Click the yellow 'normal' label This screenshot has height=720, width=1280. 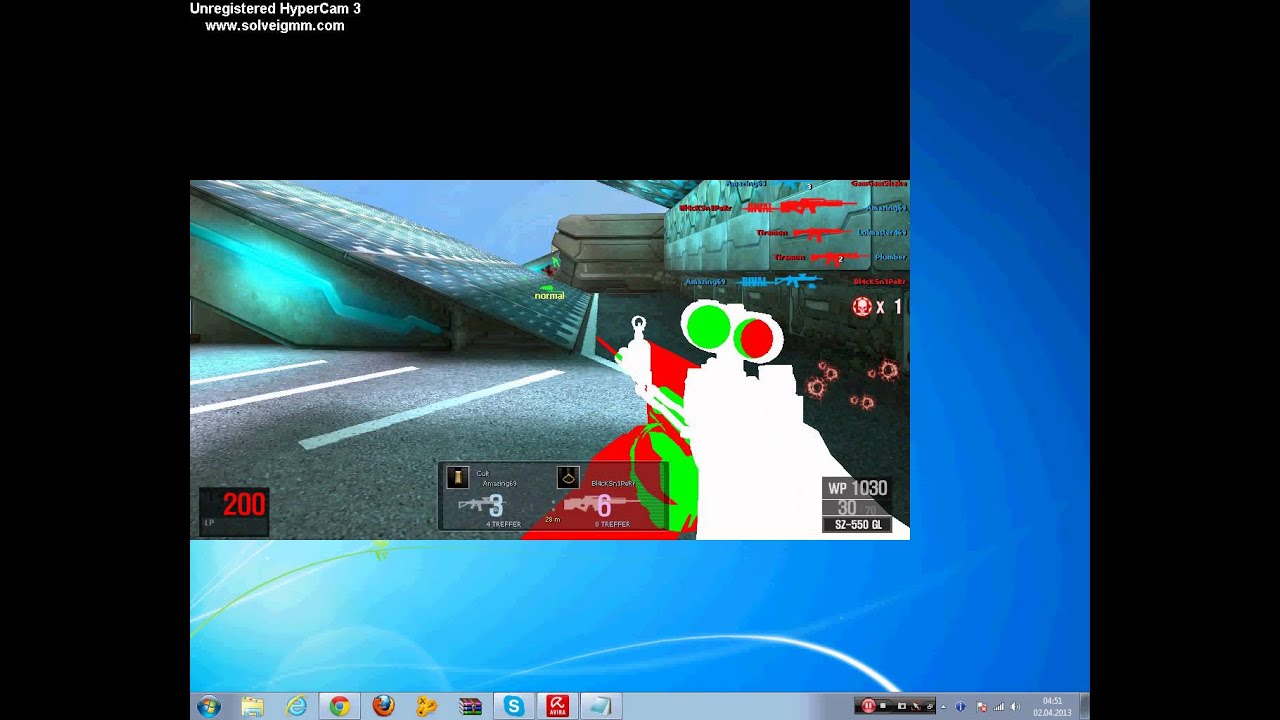click(549, 296)
